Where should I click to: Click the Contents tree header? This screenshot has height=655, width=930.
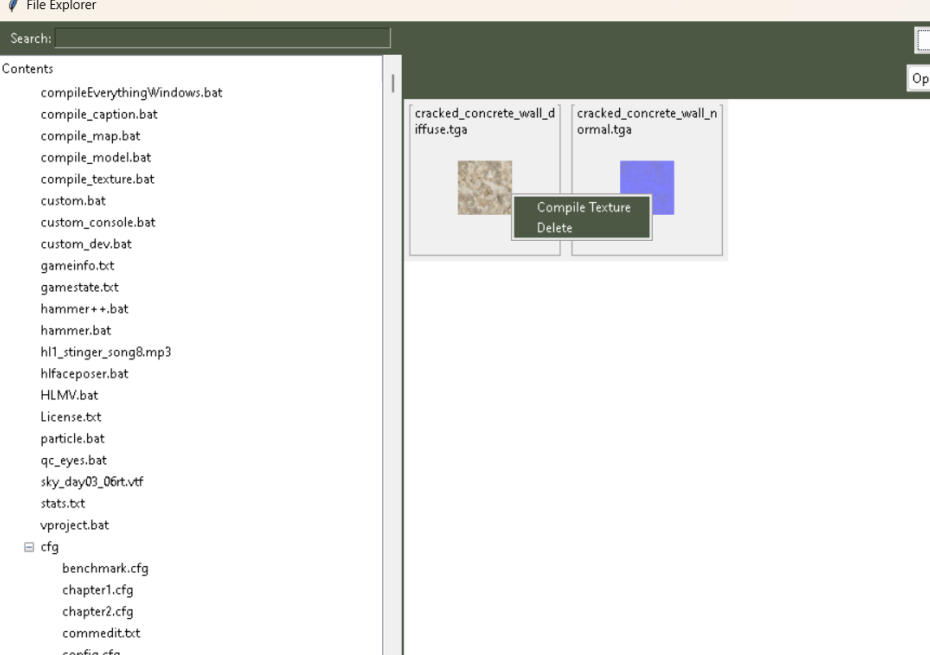tap(28, 69)
